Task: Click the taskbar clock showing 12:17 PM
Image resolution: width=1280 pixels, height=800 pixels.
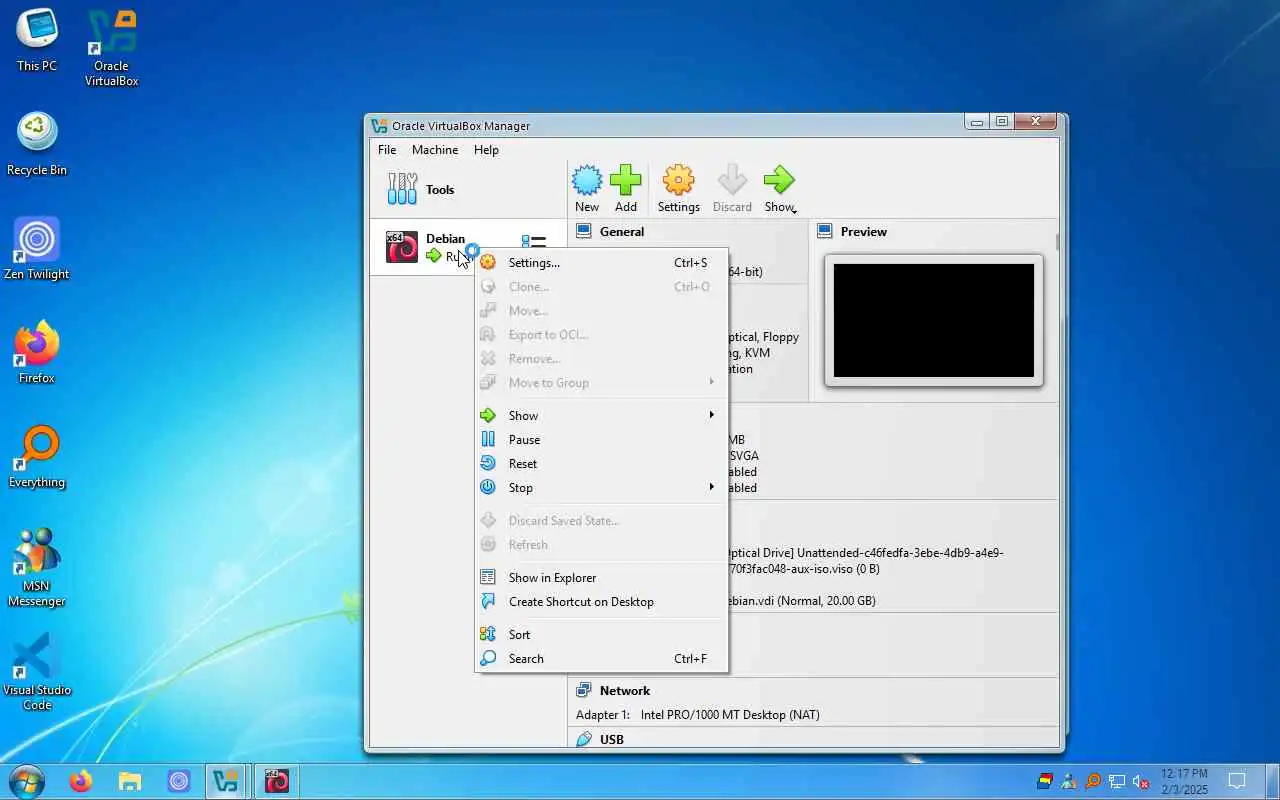Action: 1184,781
